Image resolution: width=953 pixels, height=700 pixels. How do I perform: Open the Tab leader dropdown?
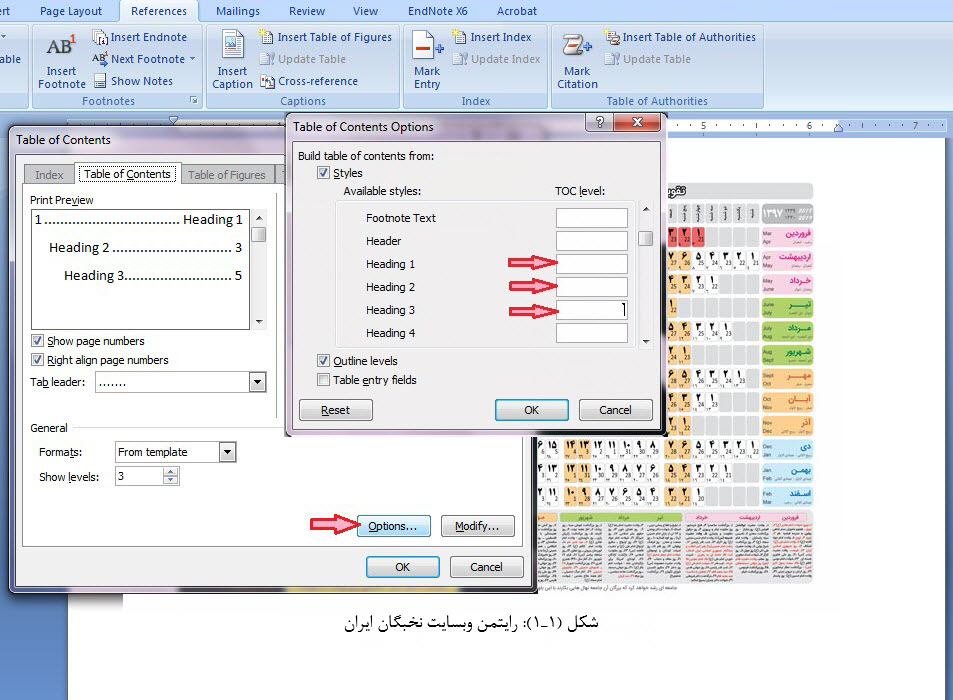point(257,382)
